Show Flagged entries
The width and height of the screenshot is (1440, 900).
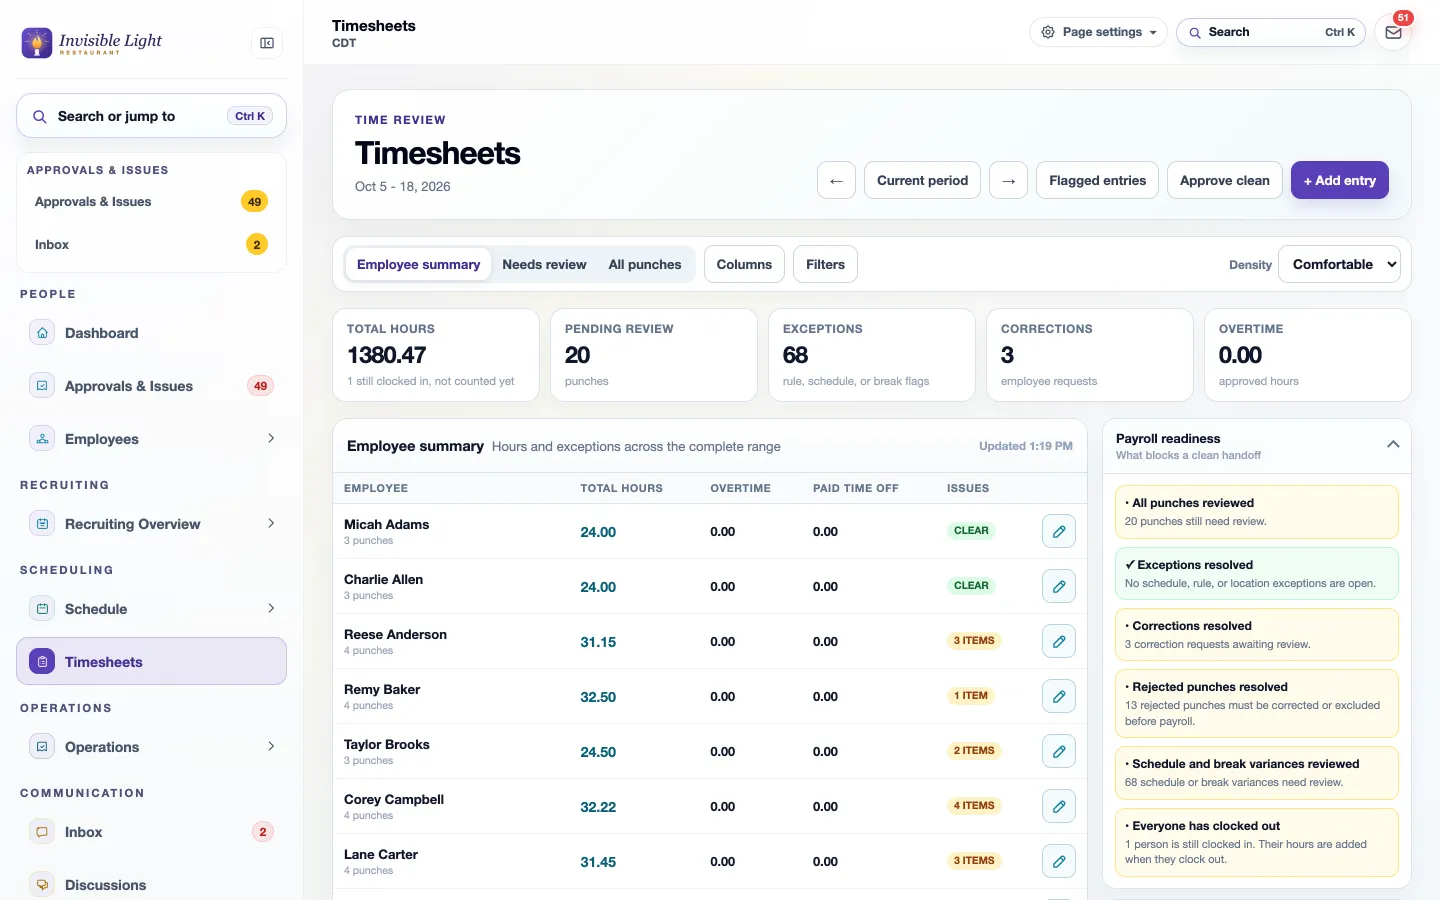(1097, 181)
